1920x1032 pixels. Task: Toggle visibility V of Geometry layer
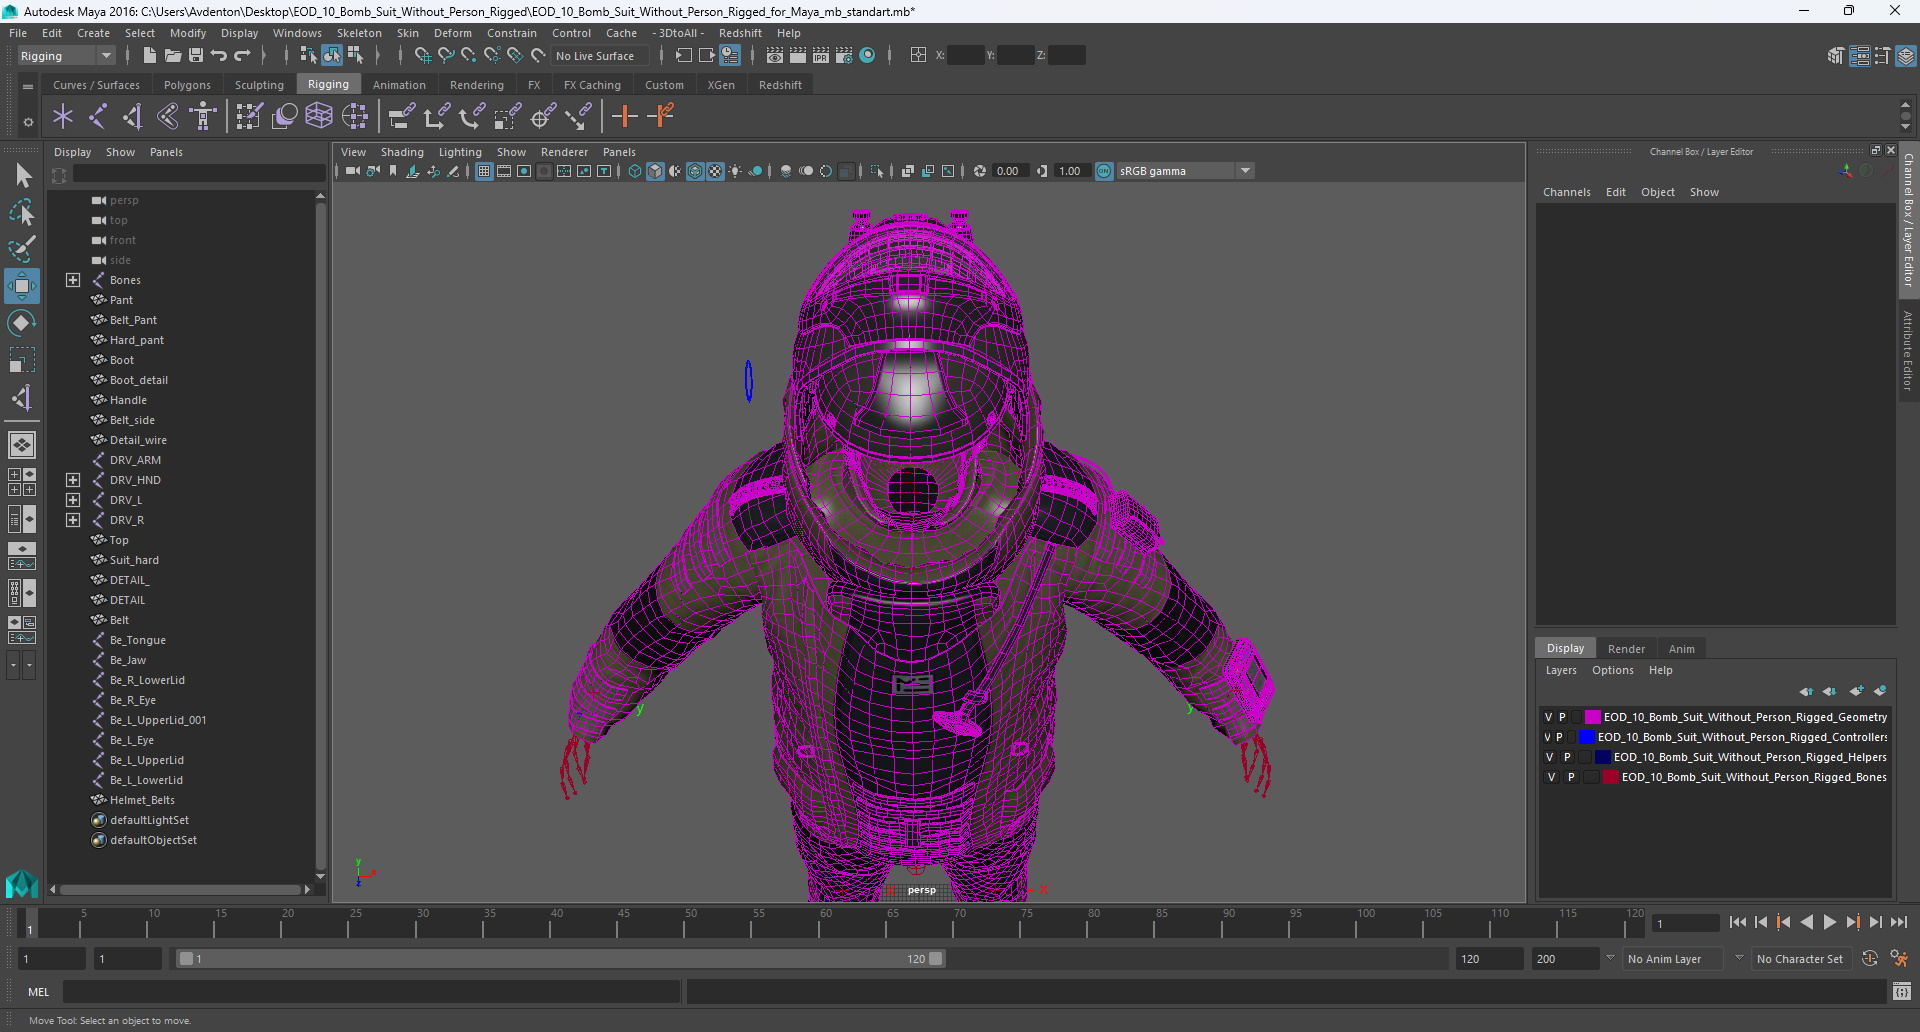point(1548,717)
